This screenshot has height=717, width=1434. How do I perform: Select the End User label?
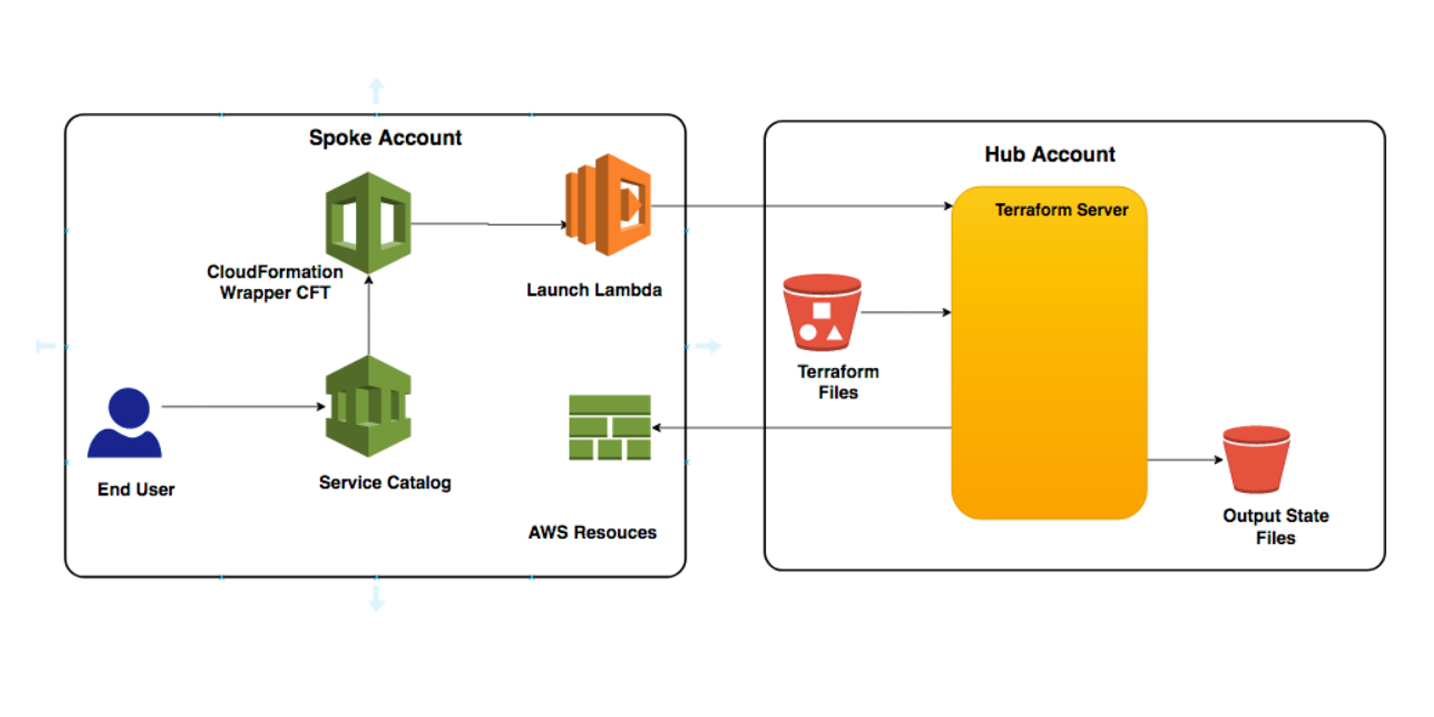[136, 490]
